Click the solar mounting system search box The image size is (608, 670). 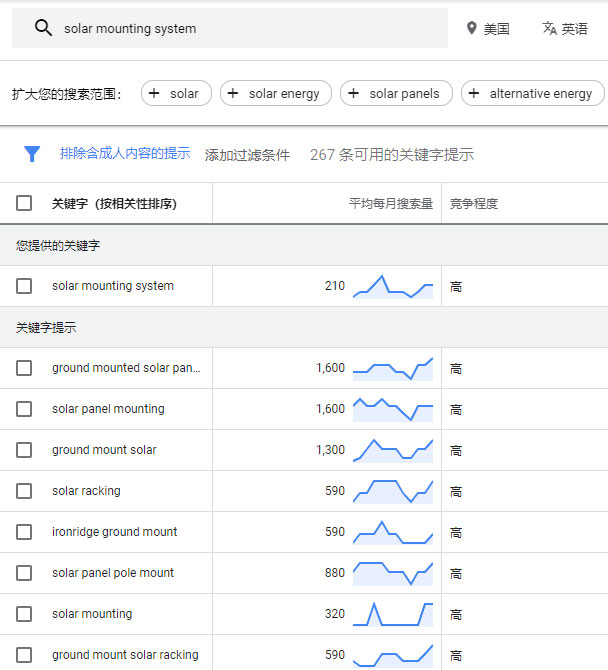(230, 28)
